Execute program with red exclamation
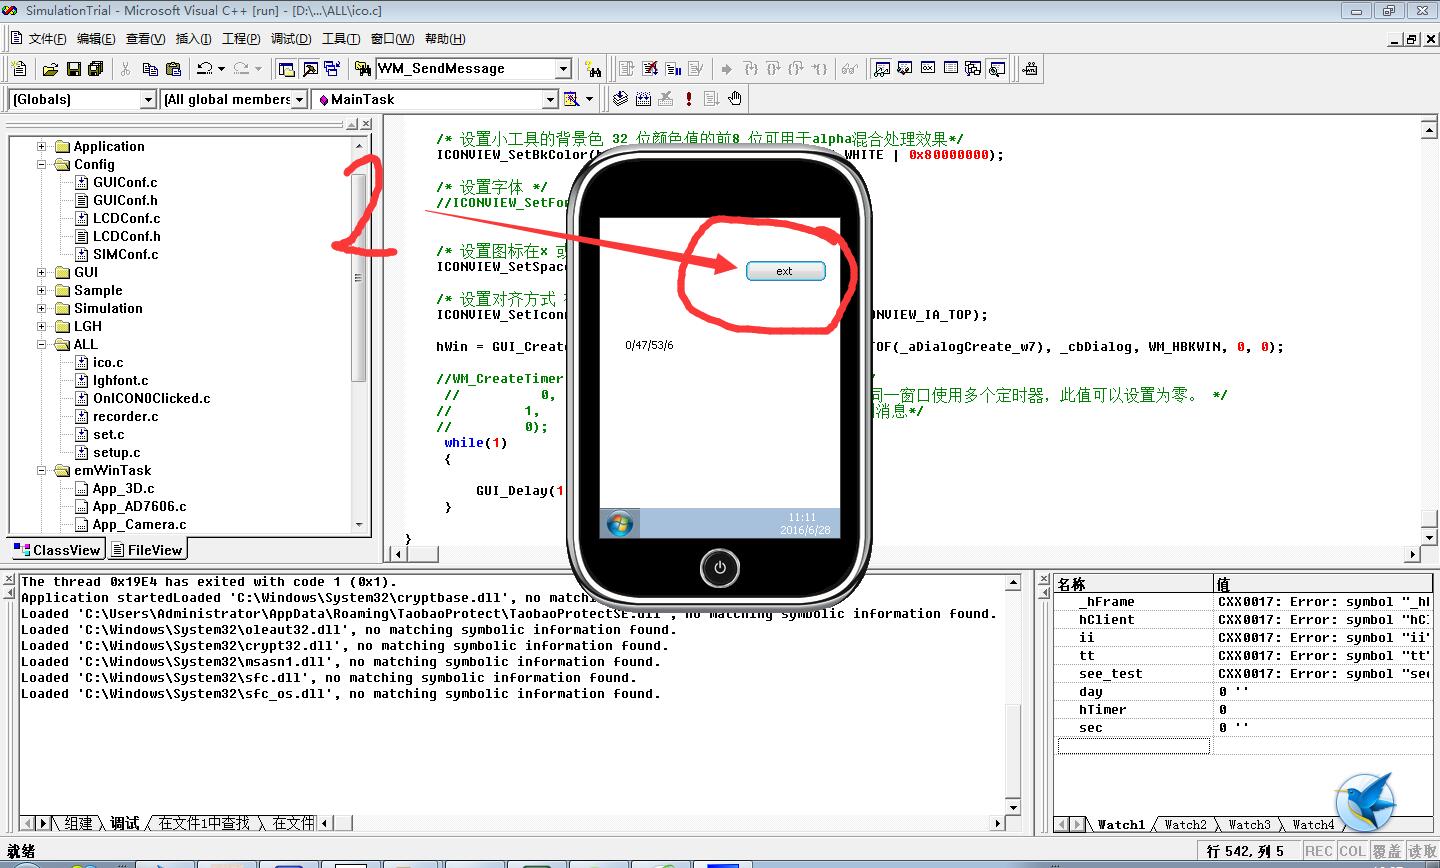The image size is (1440, 868). click(x=689, y=99)
